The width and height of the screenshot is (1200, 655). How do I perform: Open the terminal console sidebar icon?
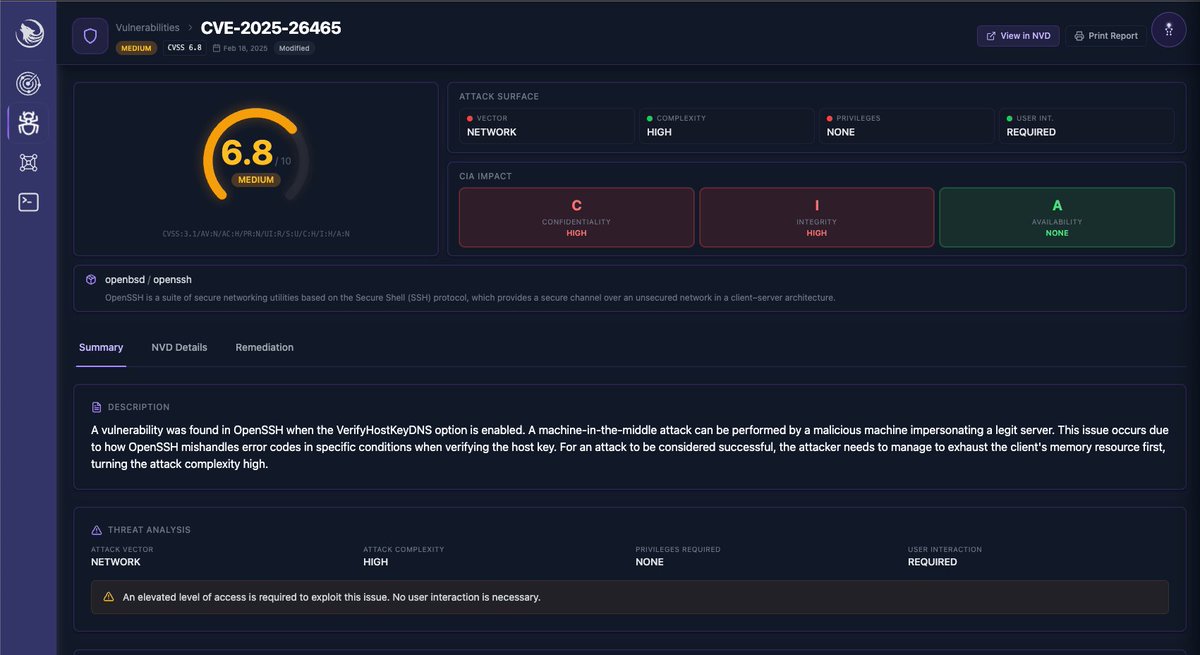[x=29, y=202]
